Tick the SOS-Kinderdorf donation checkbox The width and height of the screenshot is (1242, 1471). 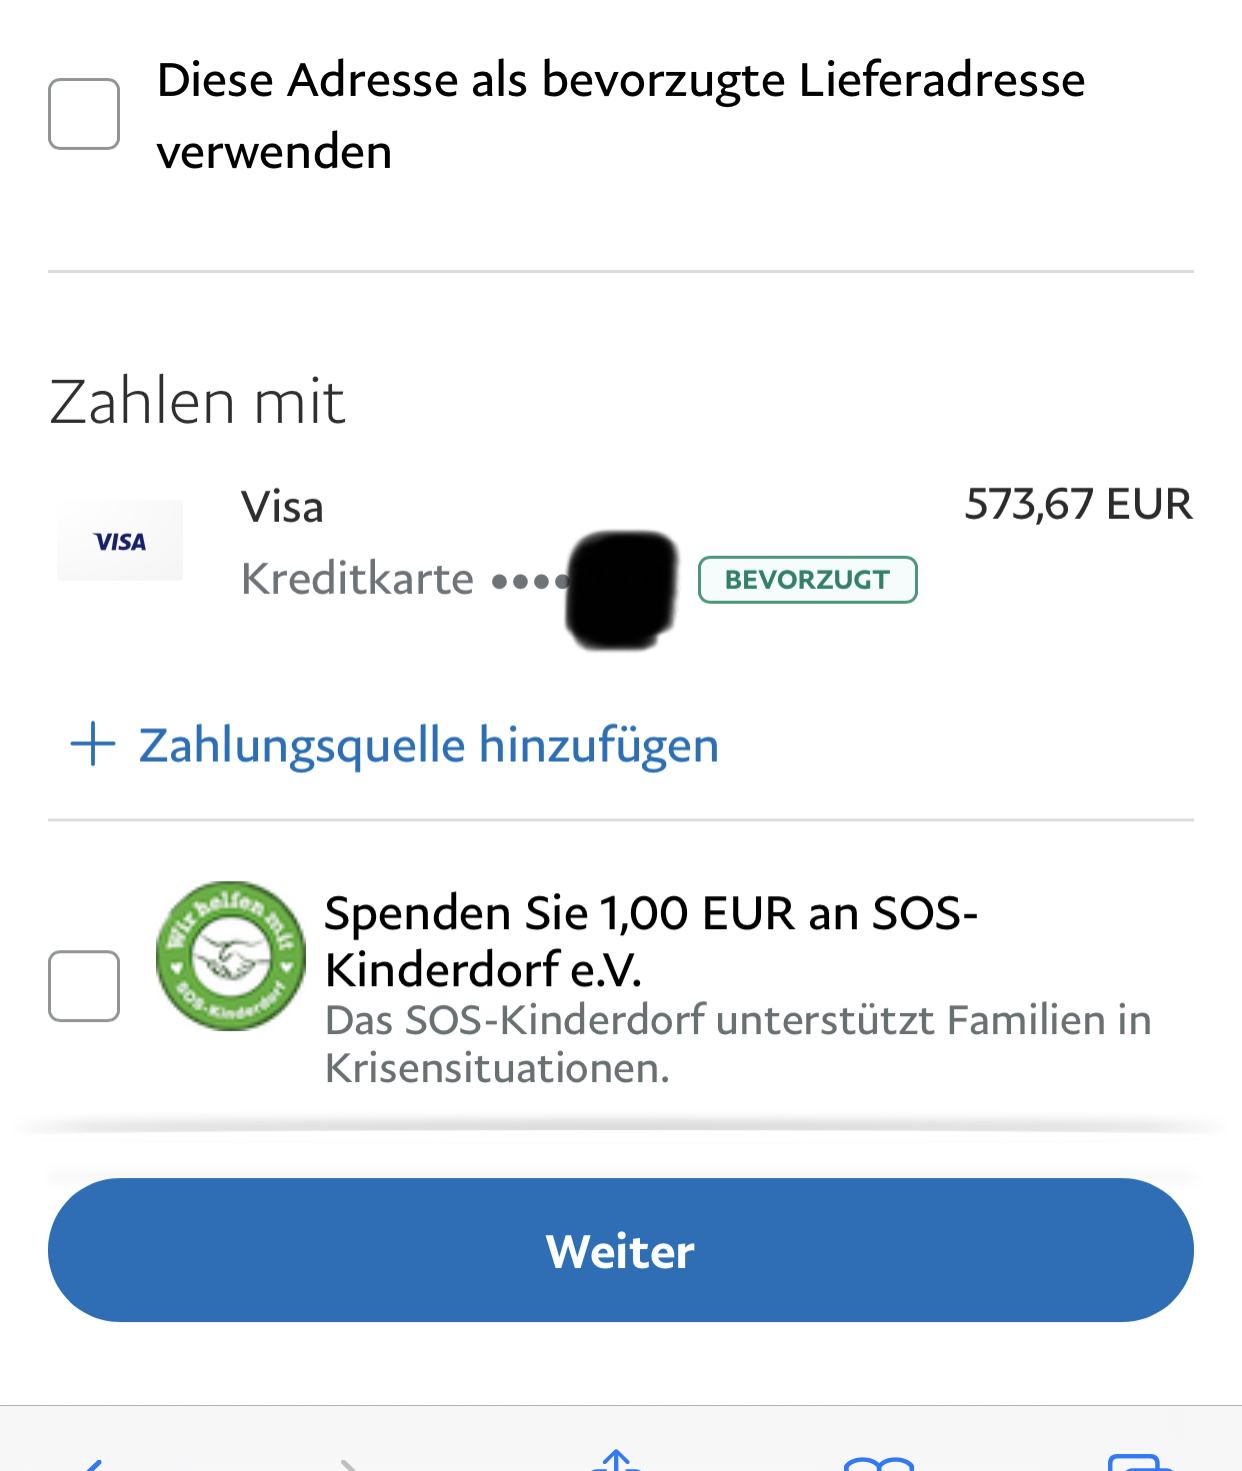point(84,986)
